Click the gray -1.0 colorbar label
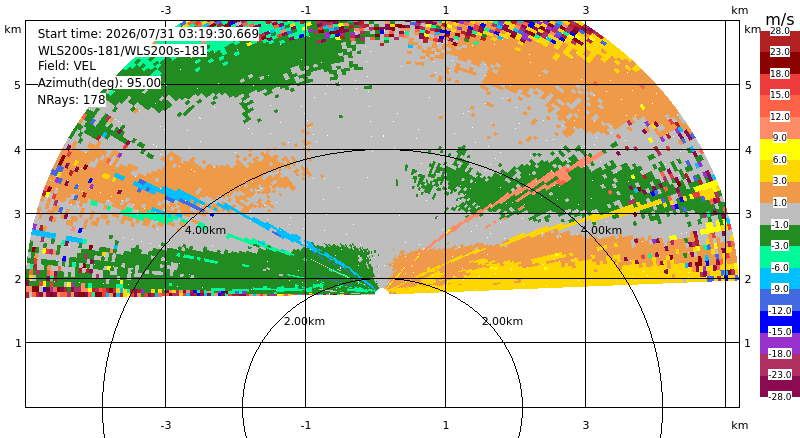Screen dimensions: 800x438 pos(780,225)
